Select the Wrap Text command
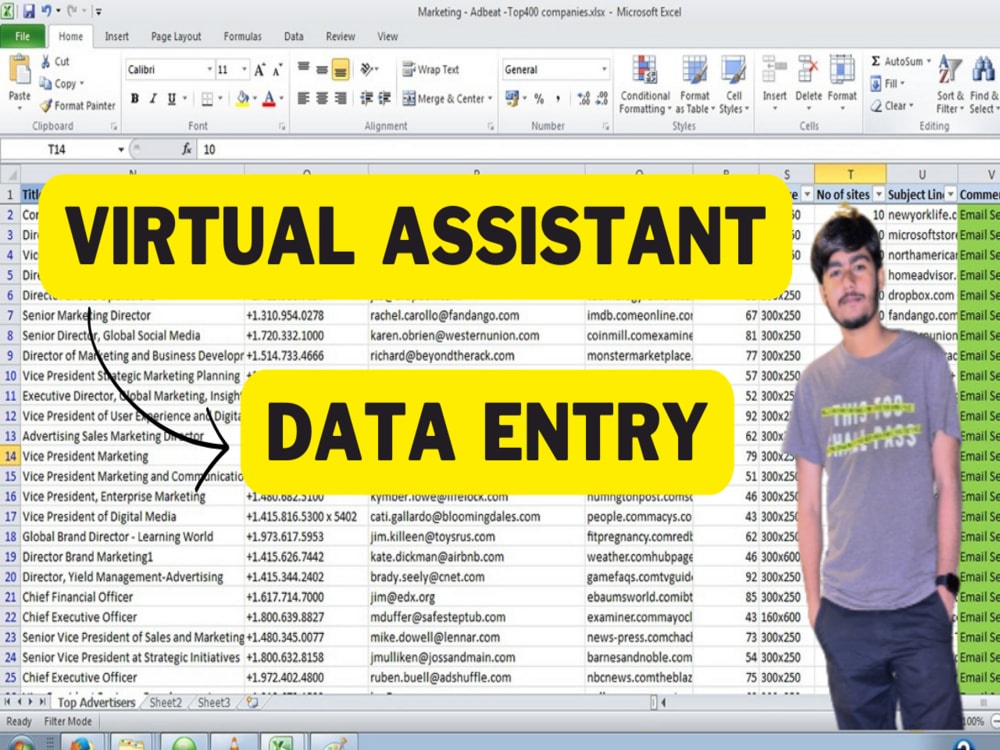 (430, 69)
